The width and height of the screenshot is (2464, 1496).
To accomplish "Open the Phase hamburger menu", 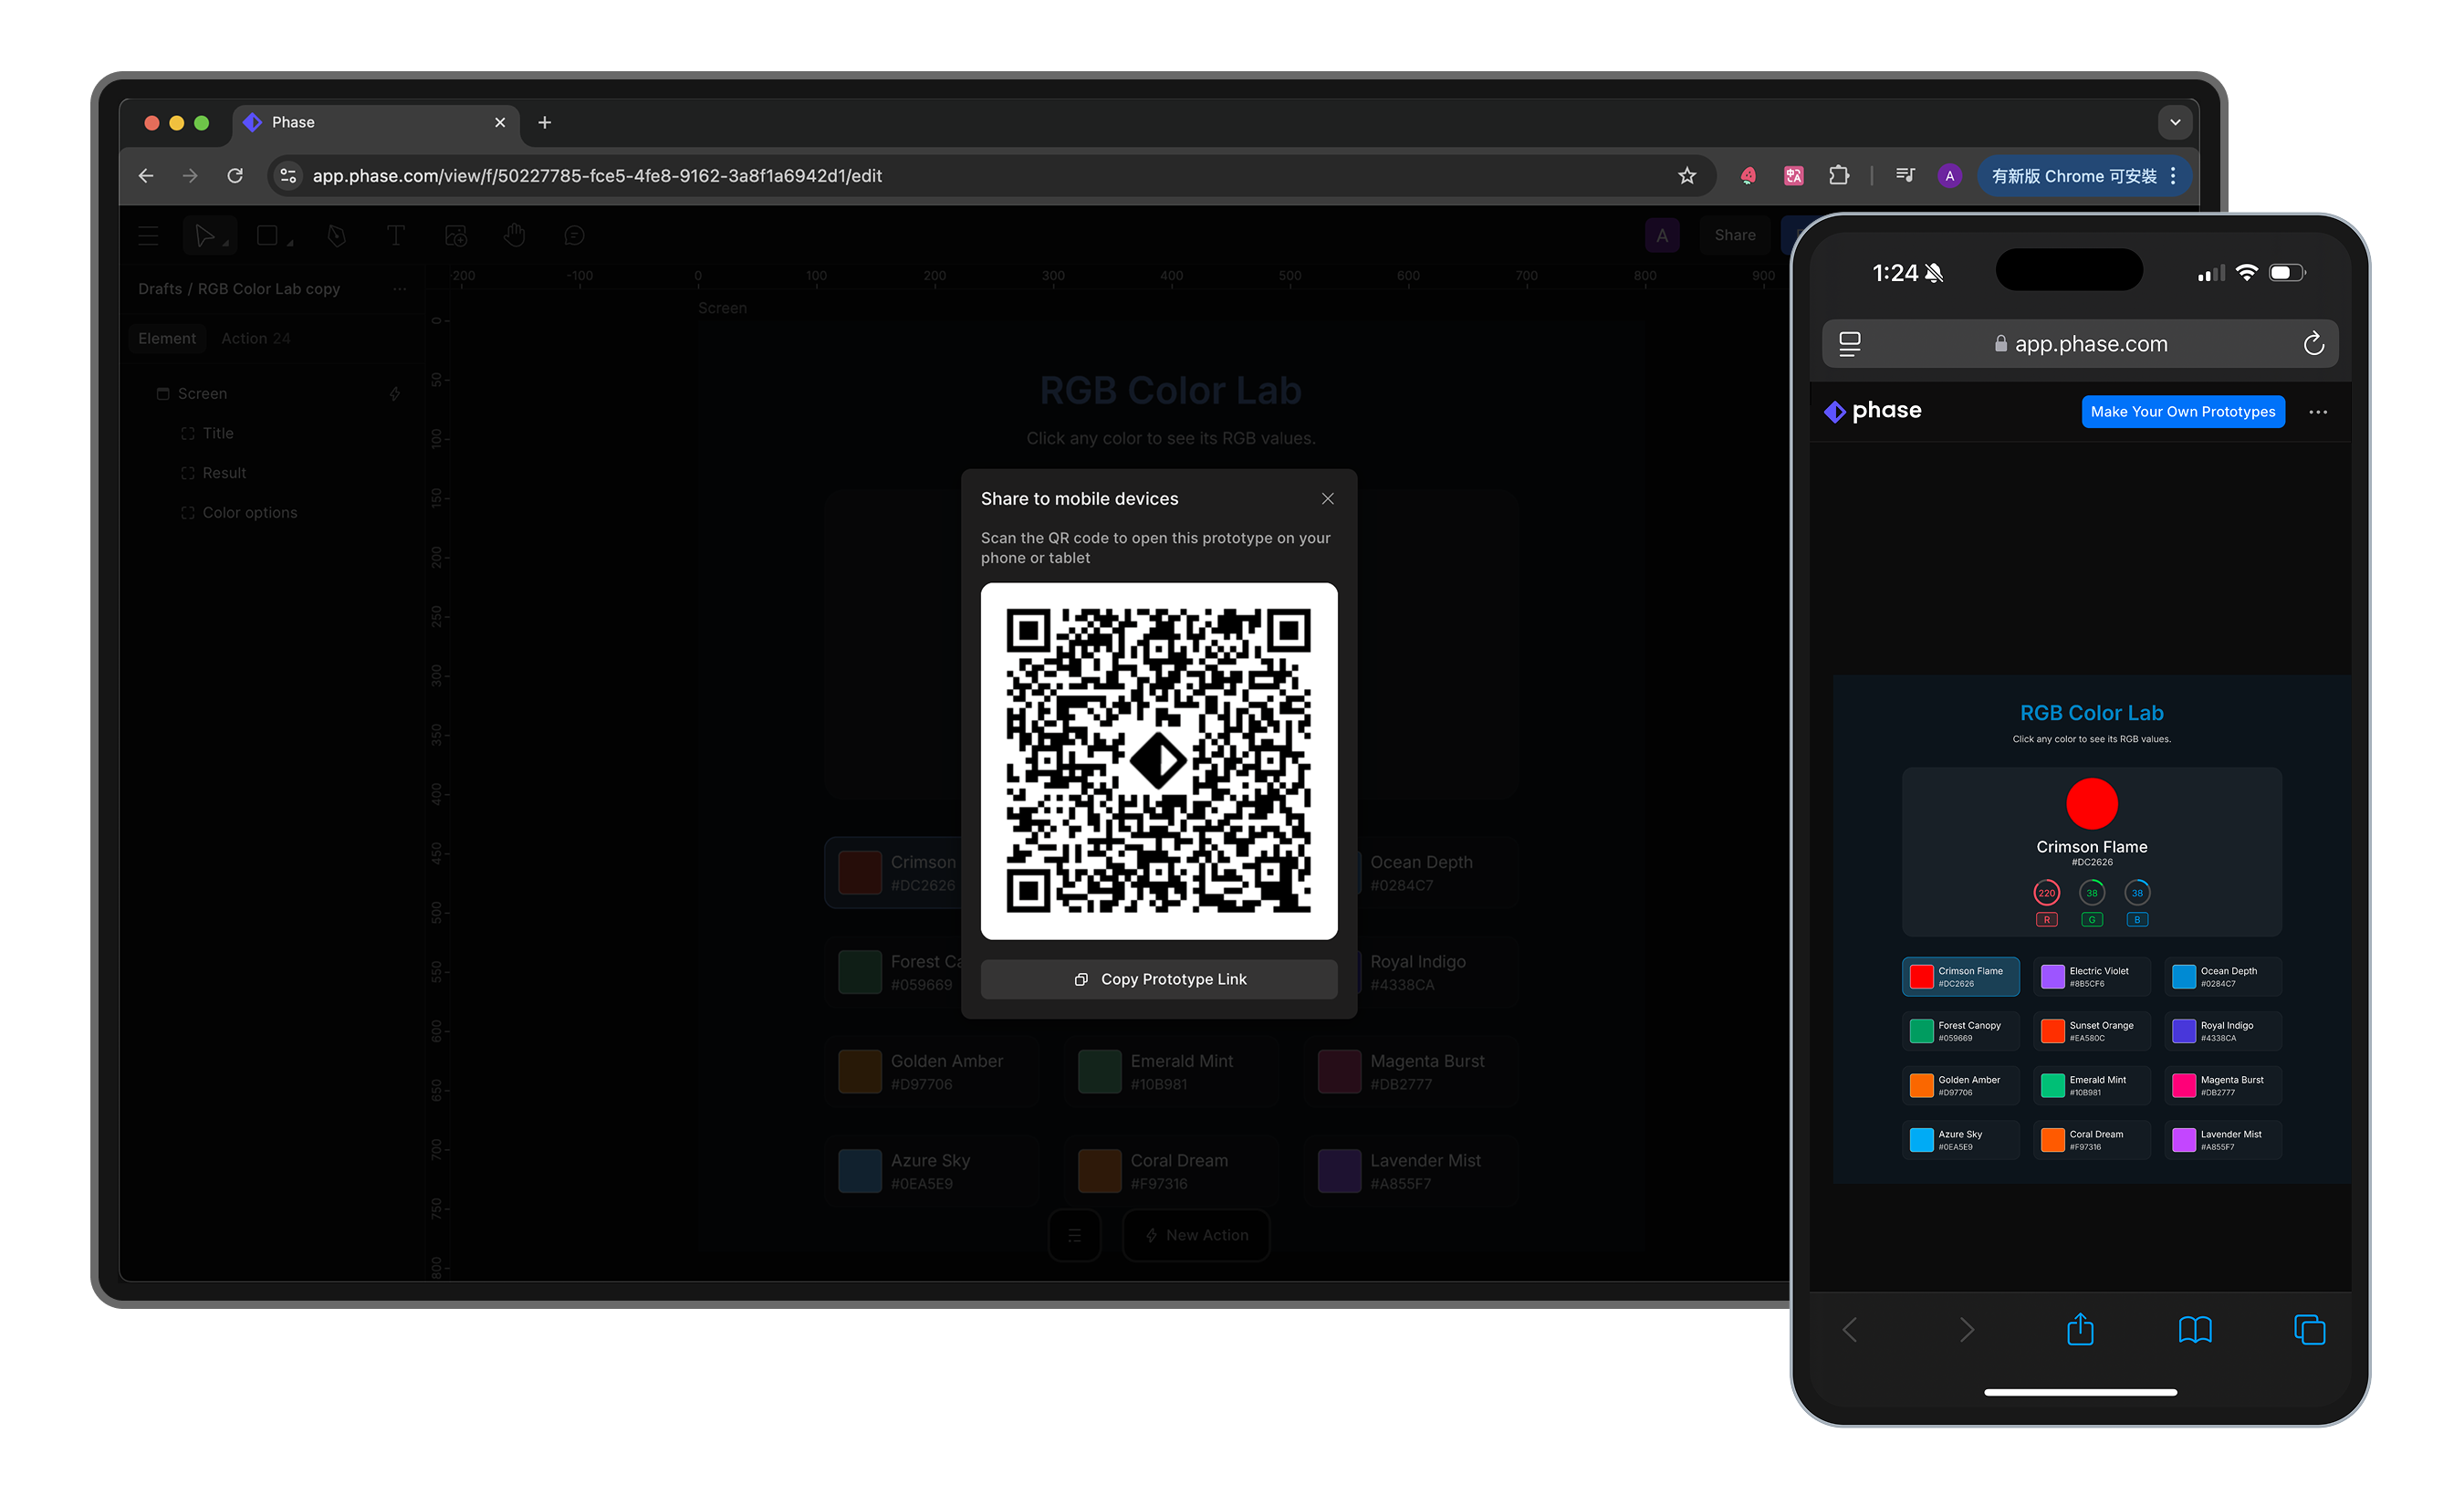I will 148,236.
